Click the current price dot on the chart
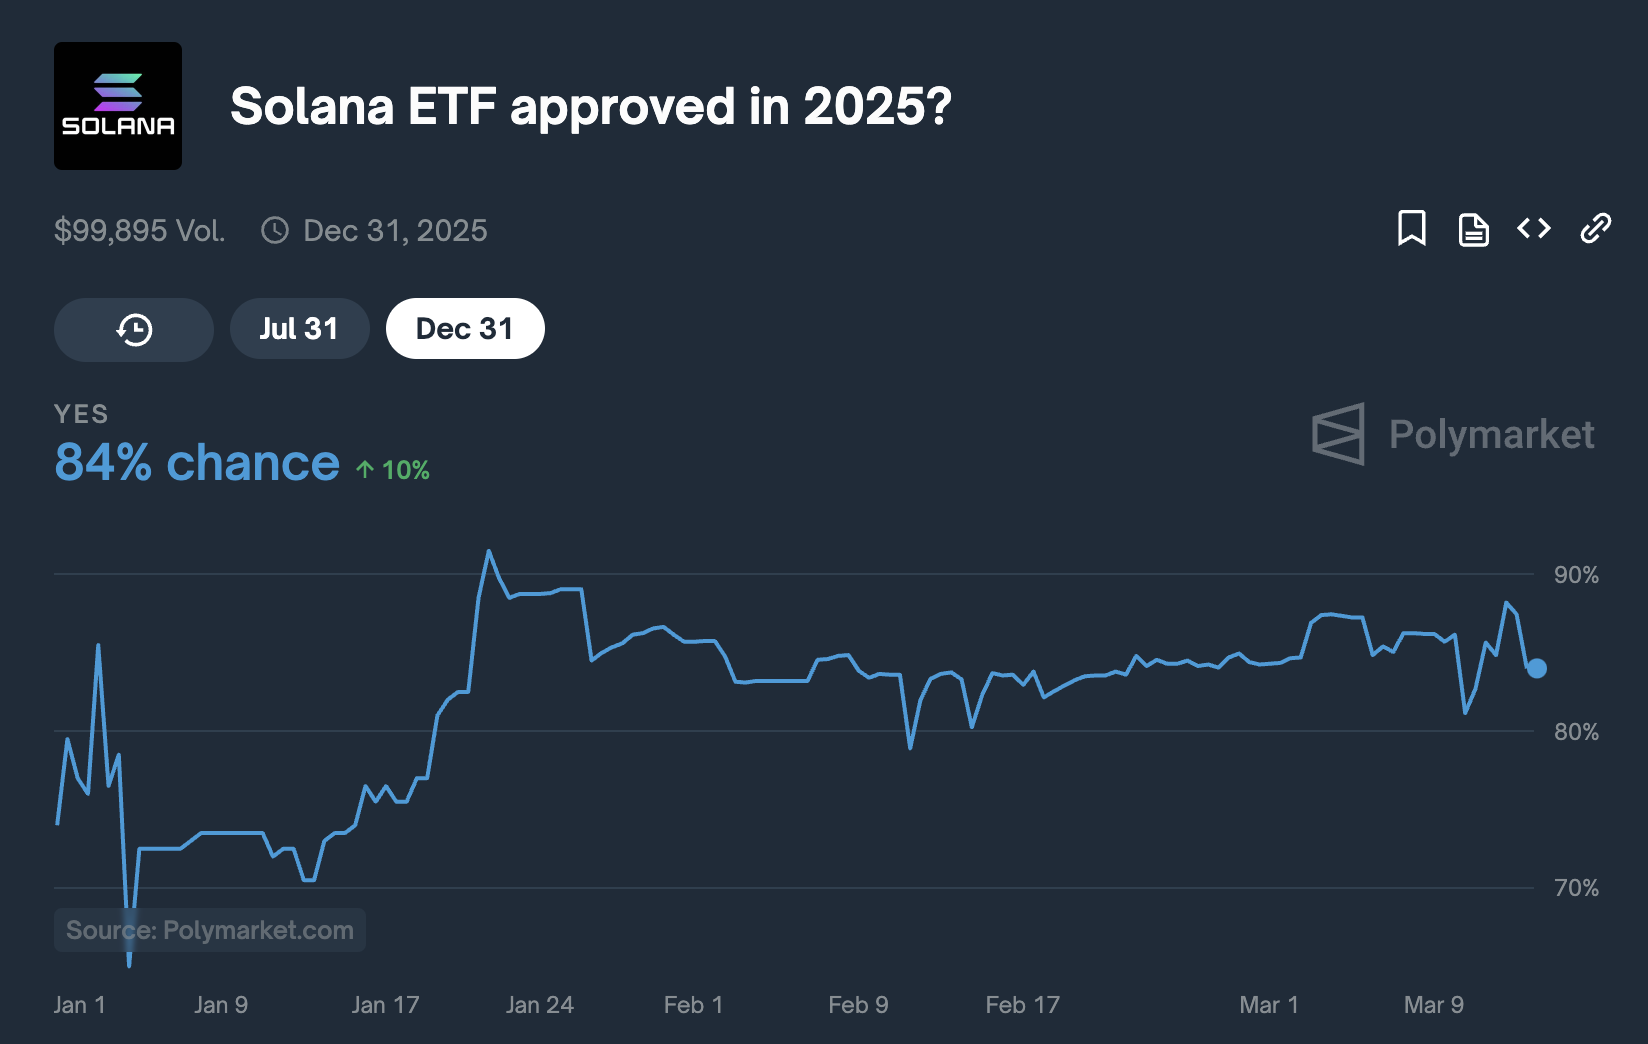The height and width of the screenshot is (1044, 1648). coord(1537,668)
